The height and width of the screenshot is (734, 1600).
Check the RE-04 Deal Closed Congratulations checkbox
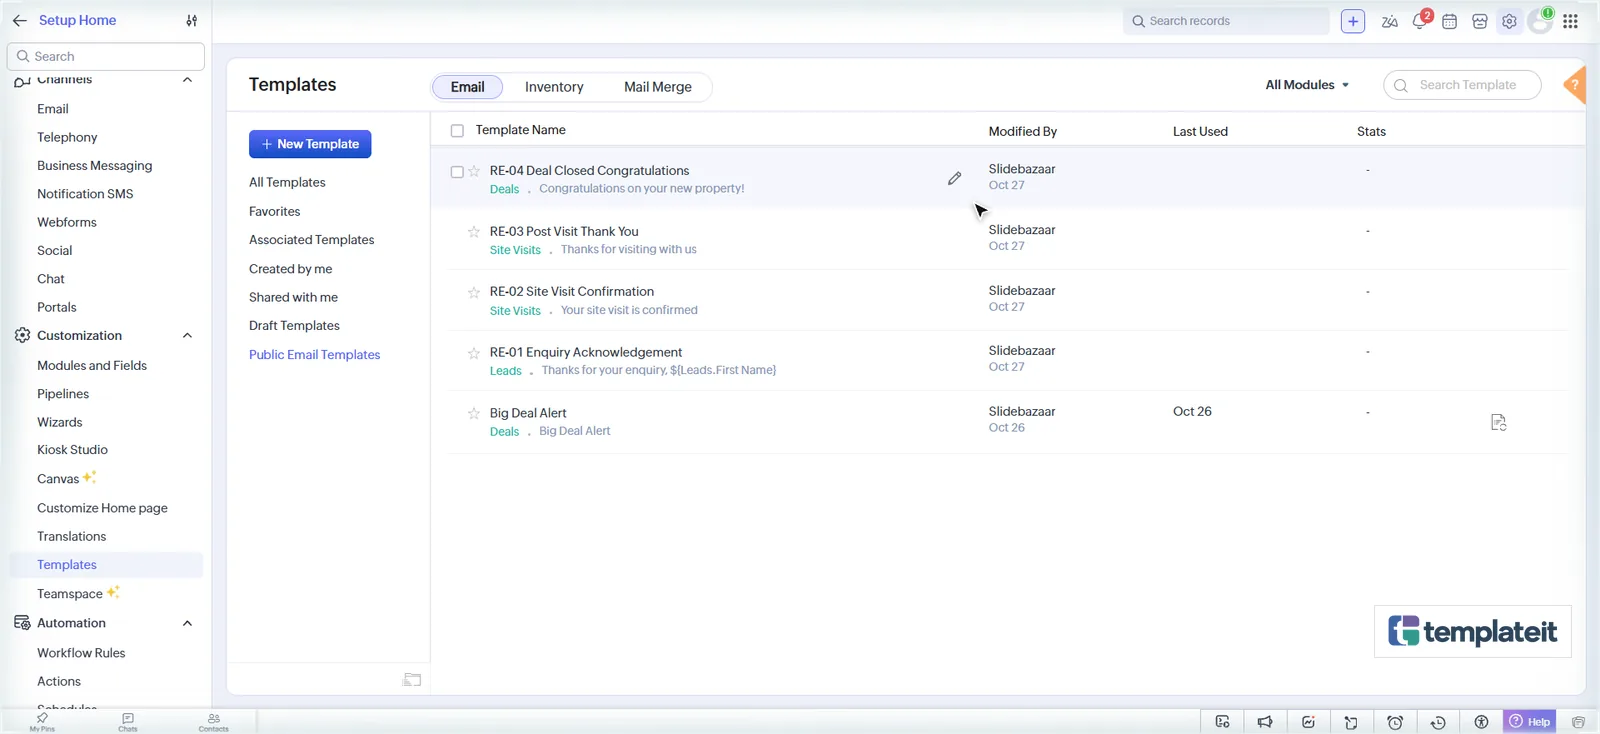click(x=457, y=172)
